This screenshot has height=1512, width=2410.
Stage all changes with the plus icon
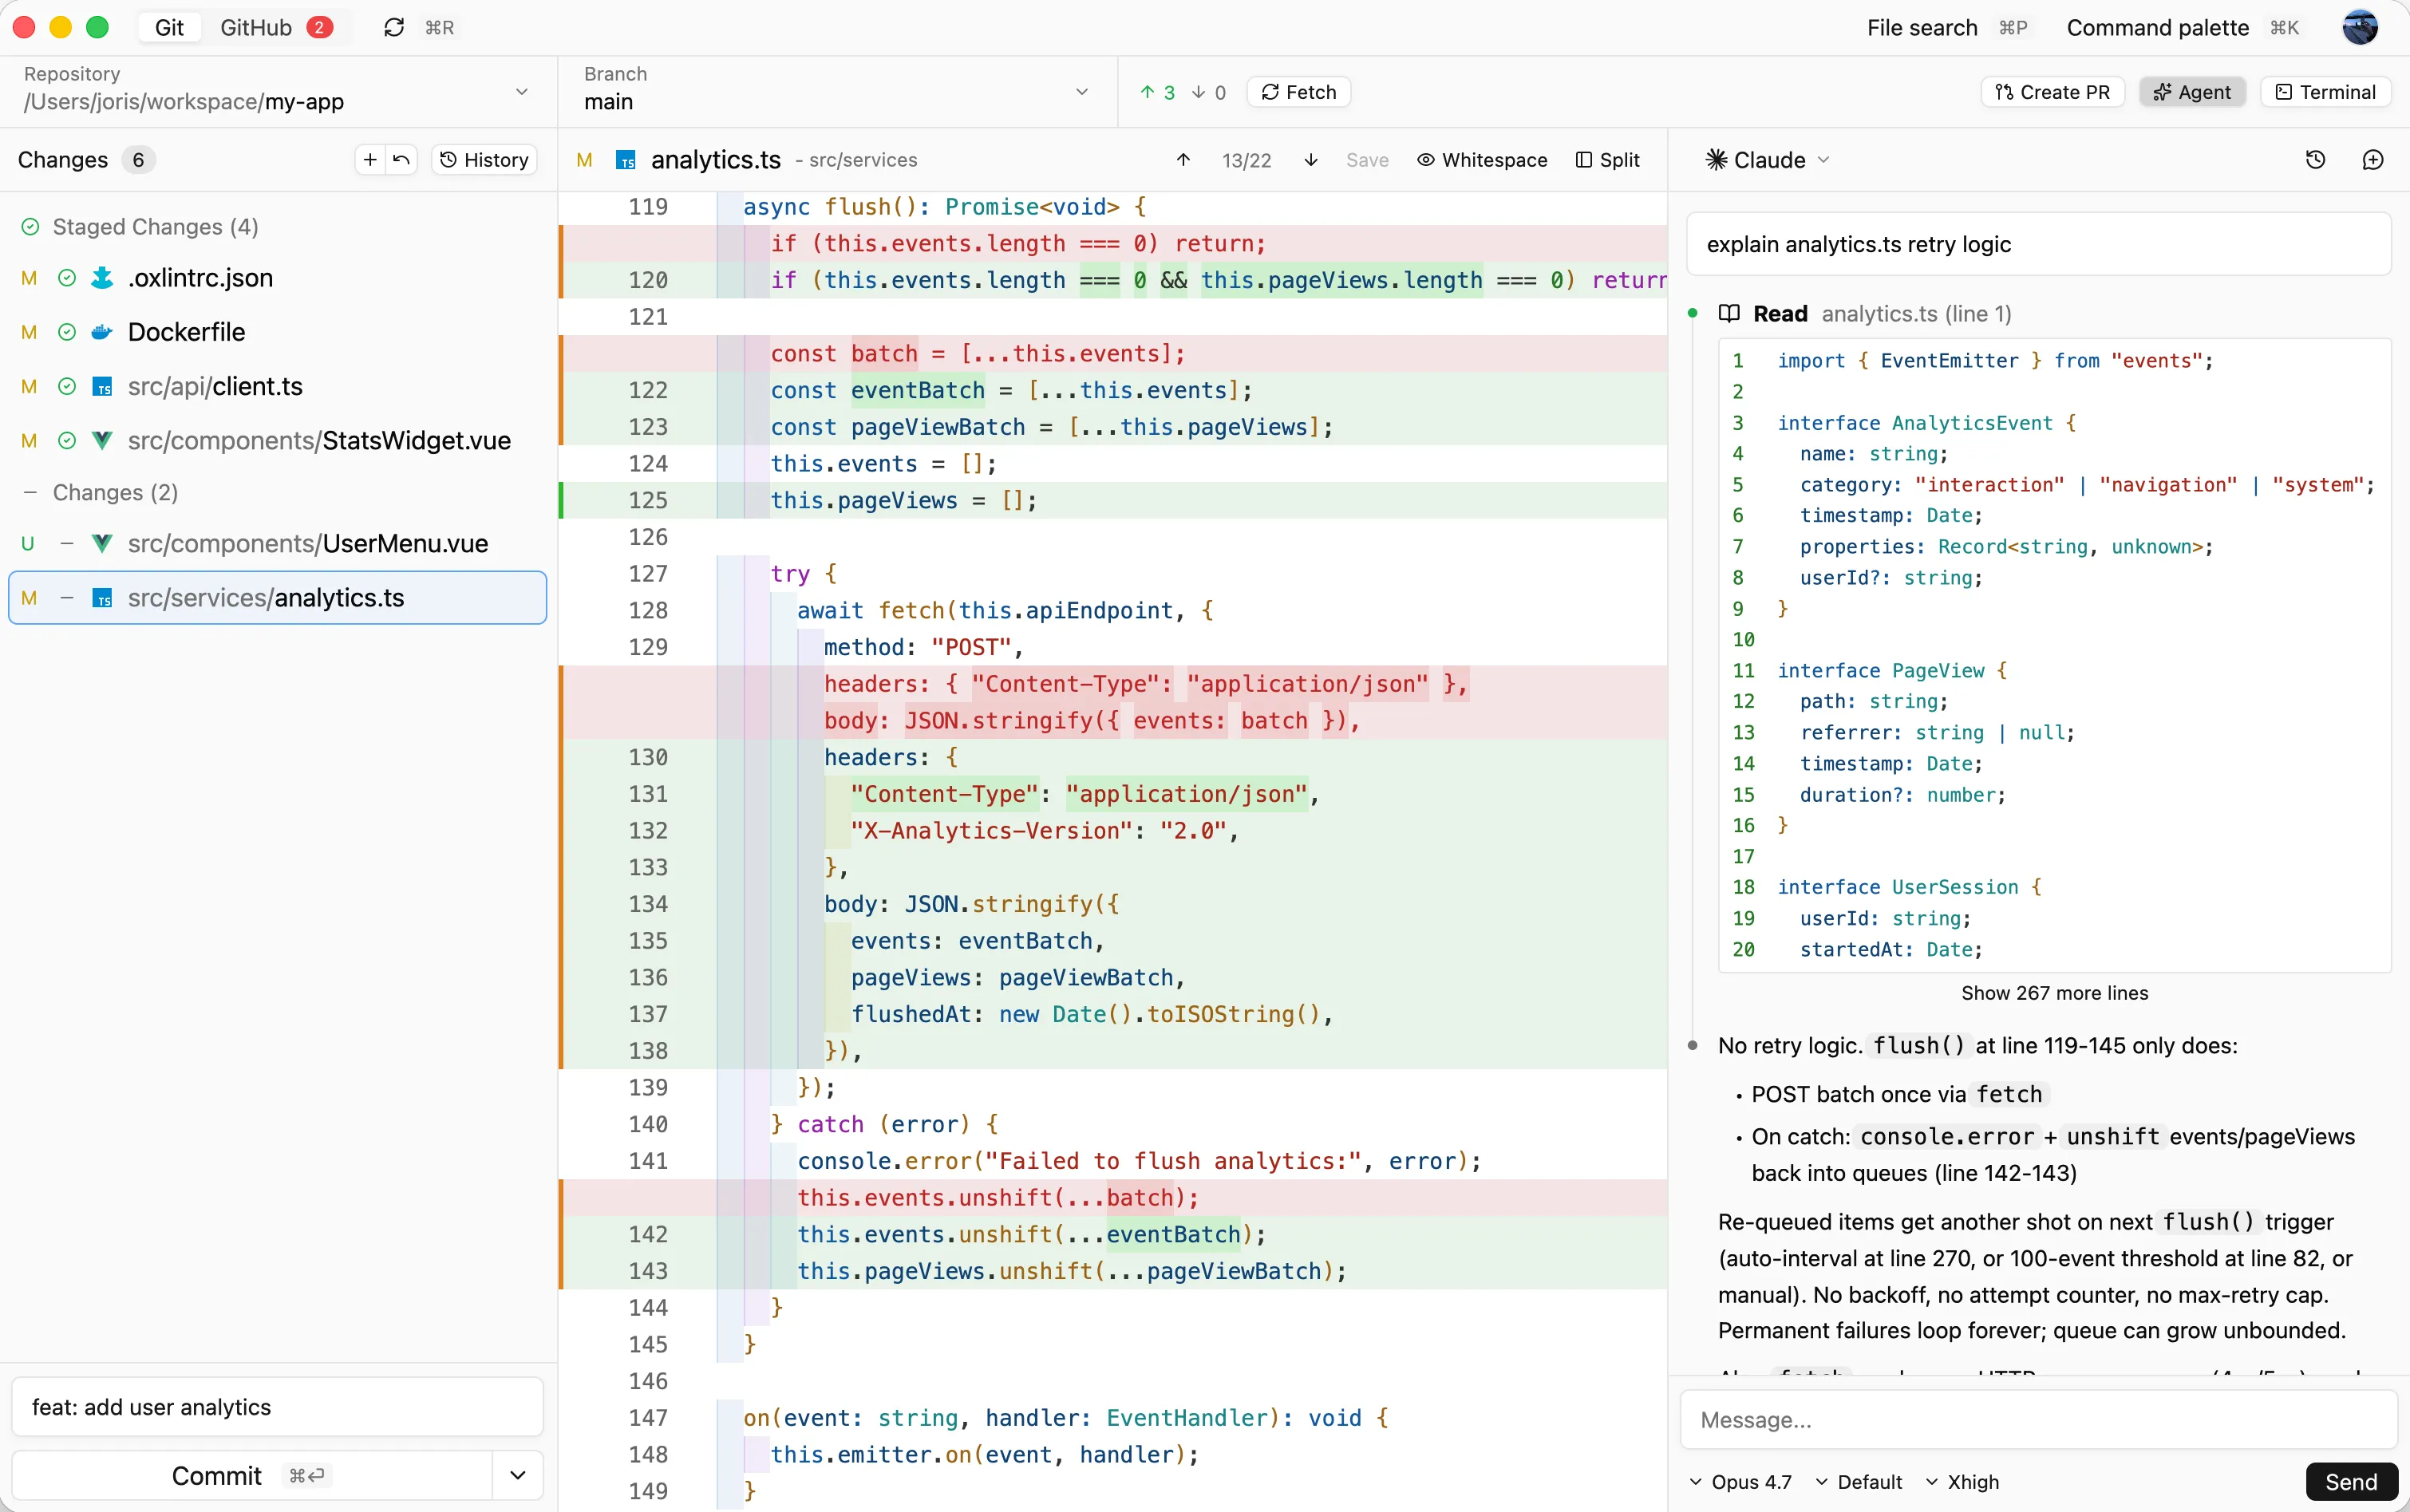370,160
